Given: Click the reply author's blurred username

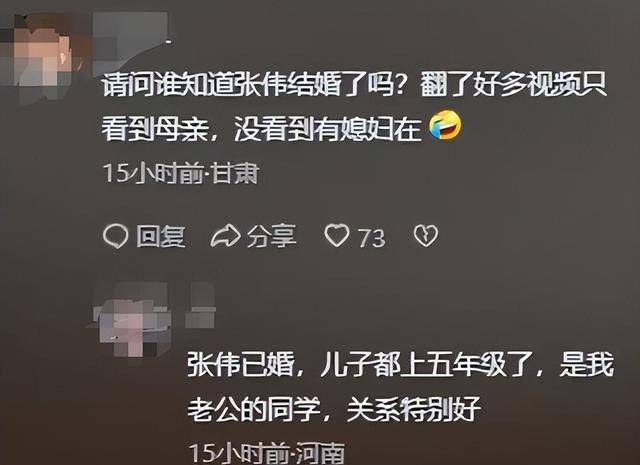Looking at the screenshot, I should point(200,306).
